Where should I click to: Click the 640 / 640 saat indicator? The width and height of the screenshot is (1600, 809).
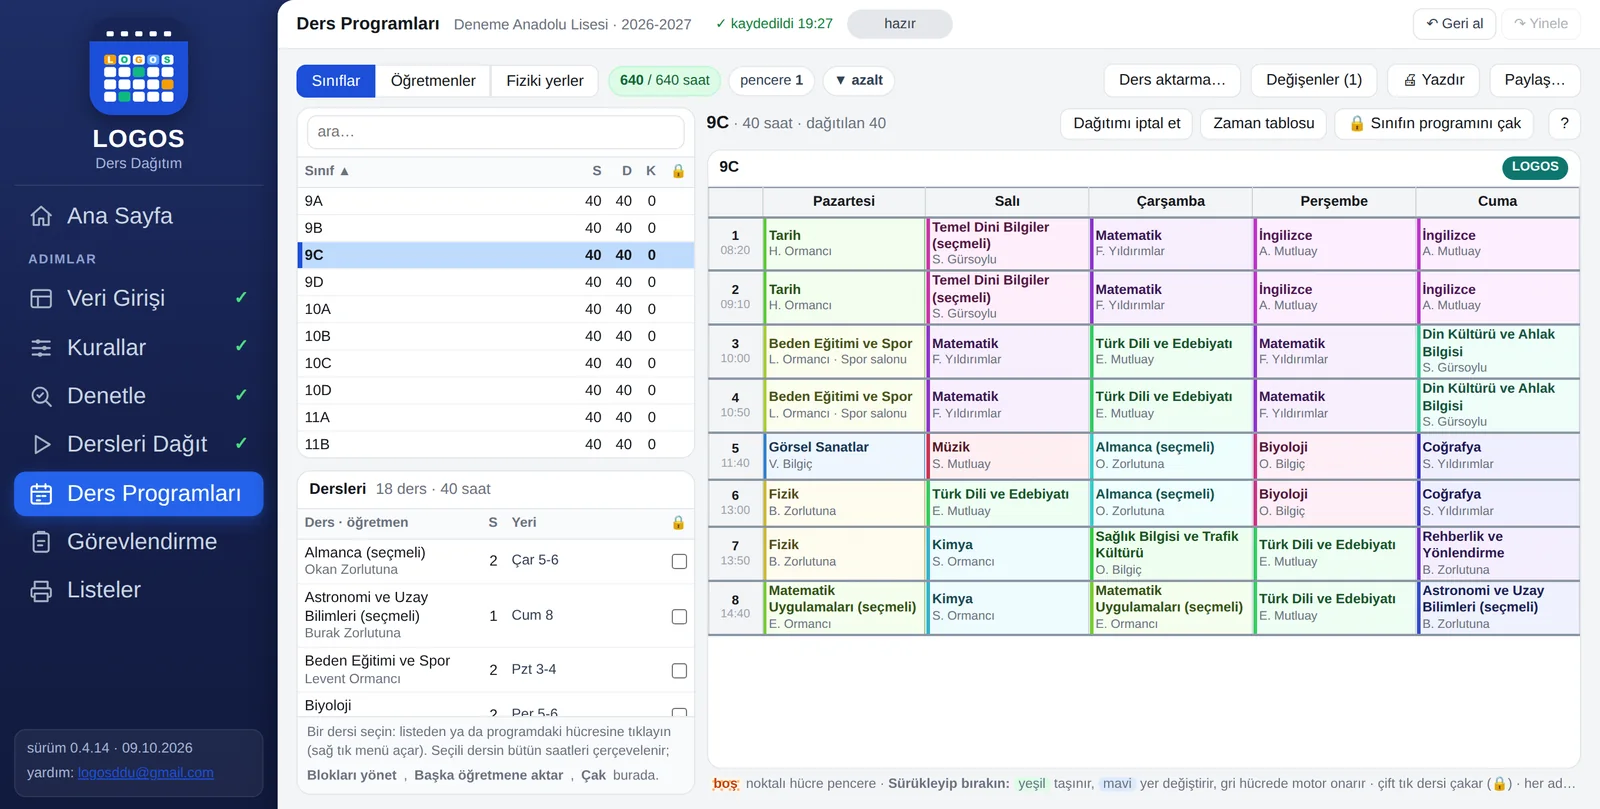(665, 80)
